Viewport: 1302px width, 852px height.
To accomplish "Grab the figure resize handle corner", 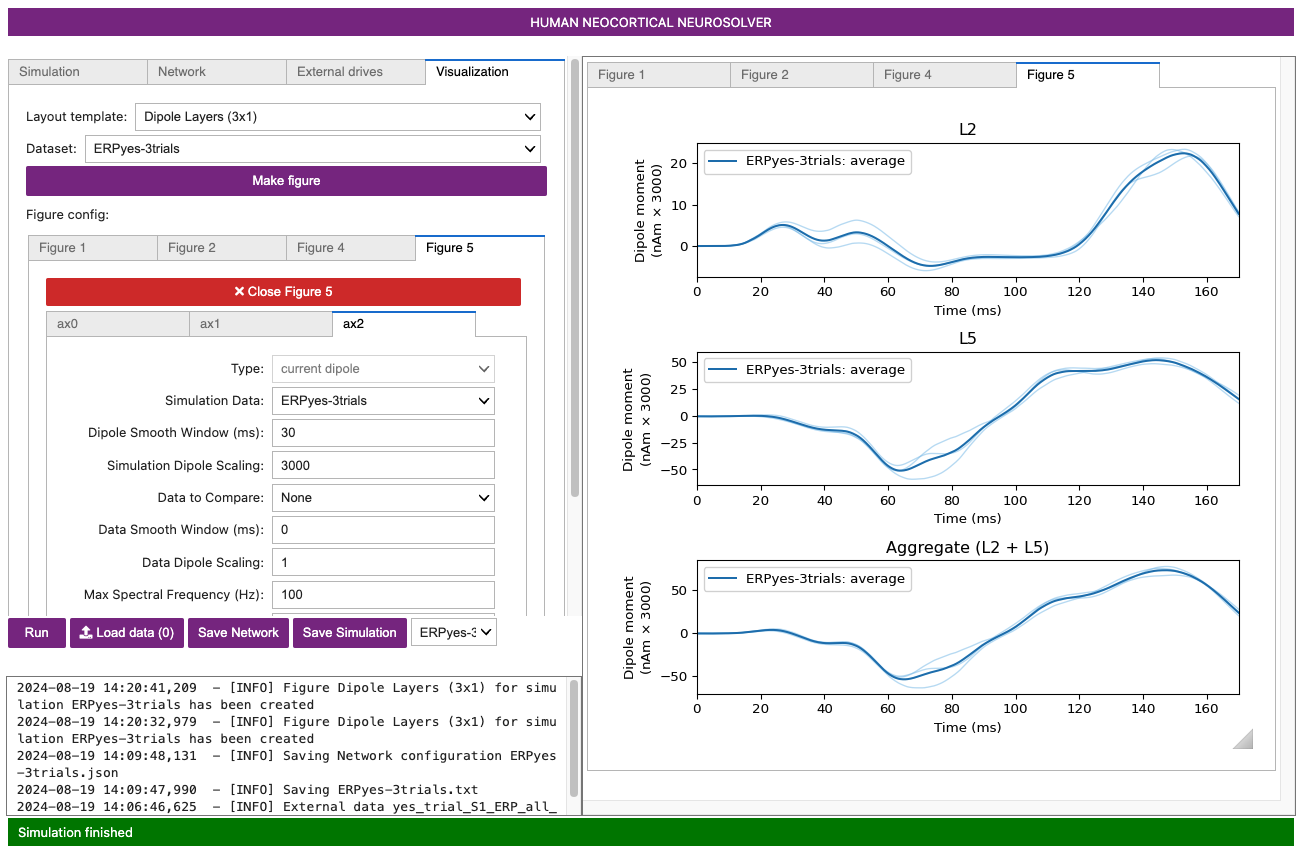I will [1242, 739].
